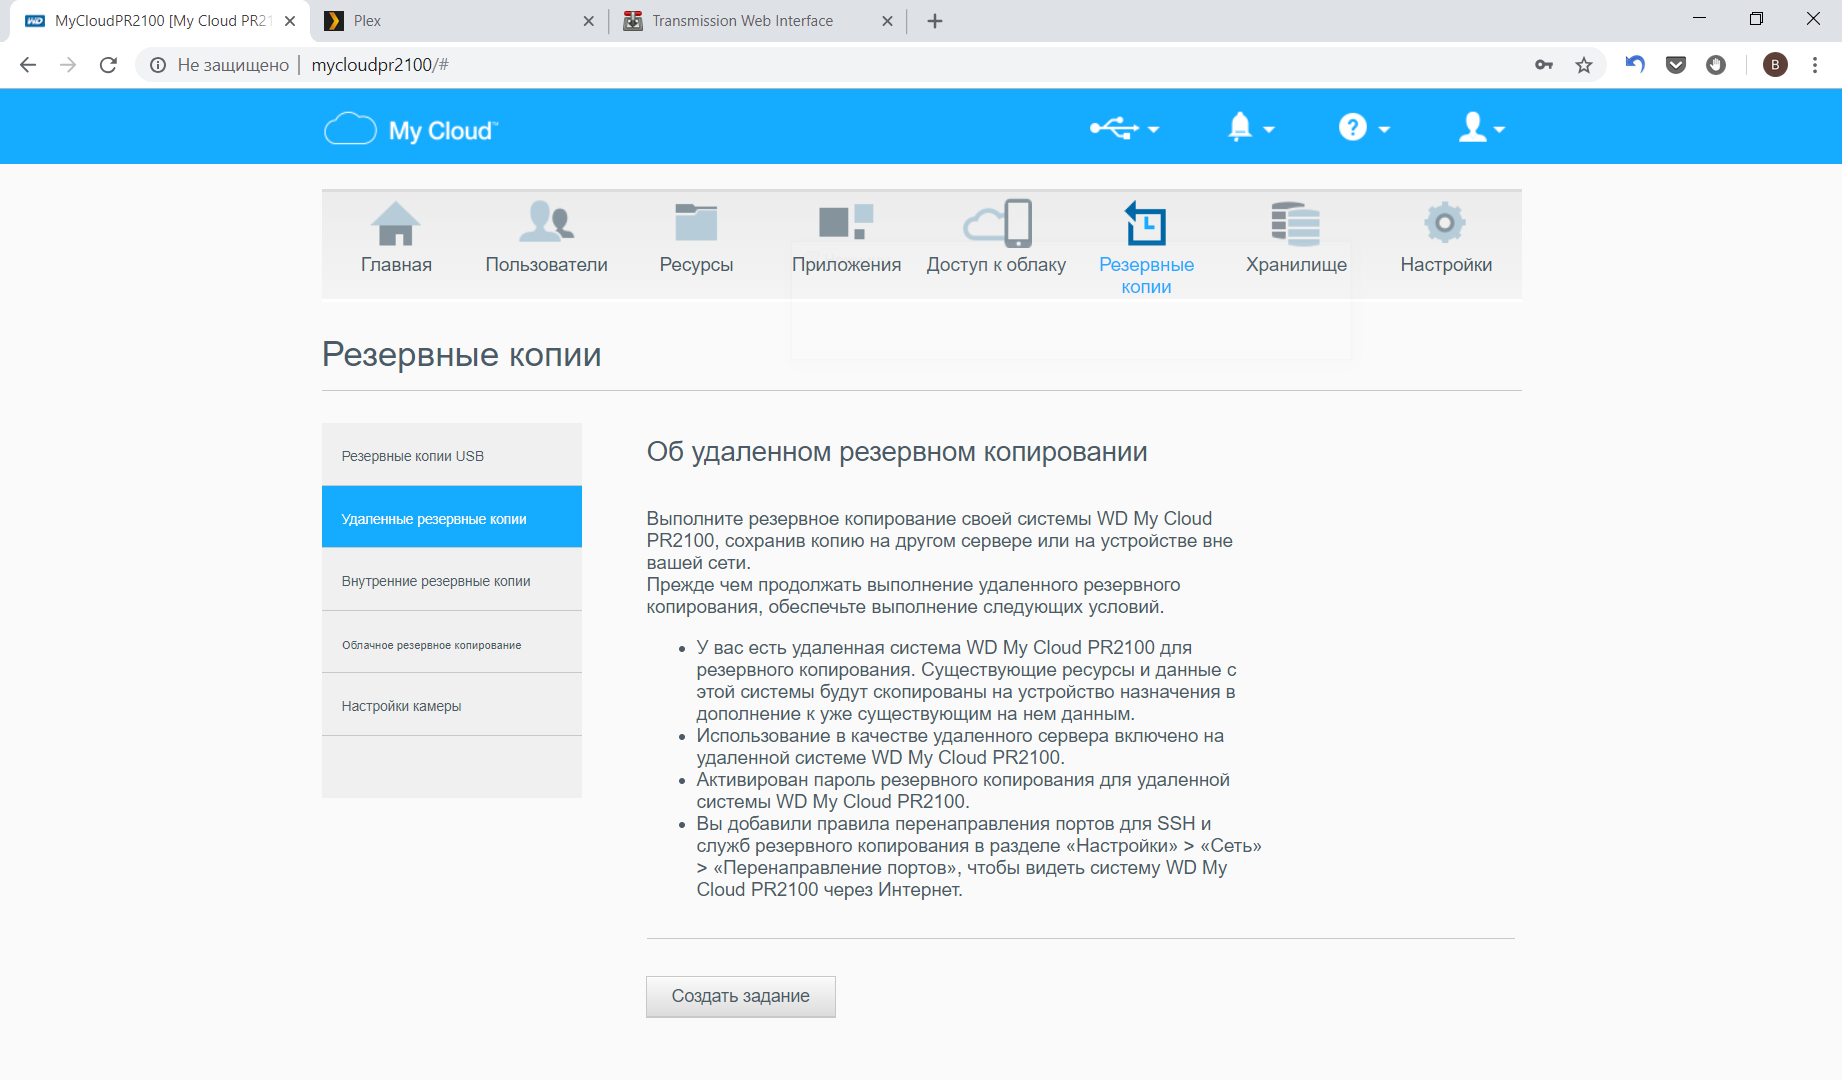The width and height of the screenshot is (1842, 1080).
Task: Open Настройки settings gear icon
Action: pyautogui.click(x=1445, y=222)
